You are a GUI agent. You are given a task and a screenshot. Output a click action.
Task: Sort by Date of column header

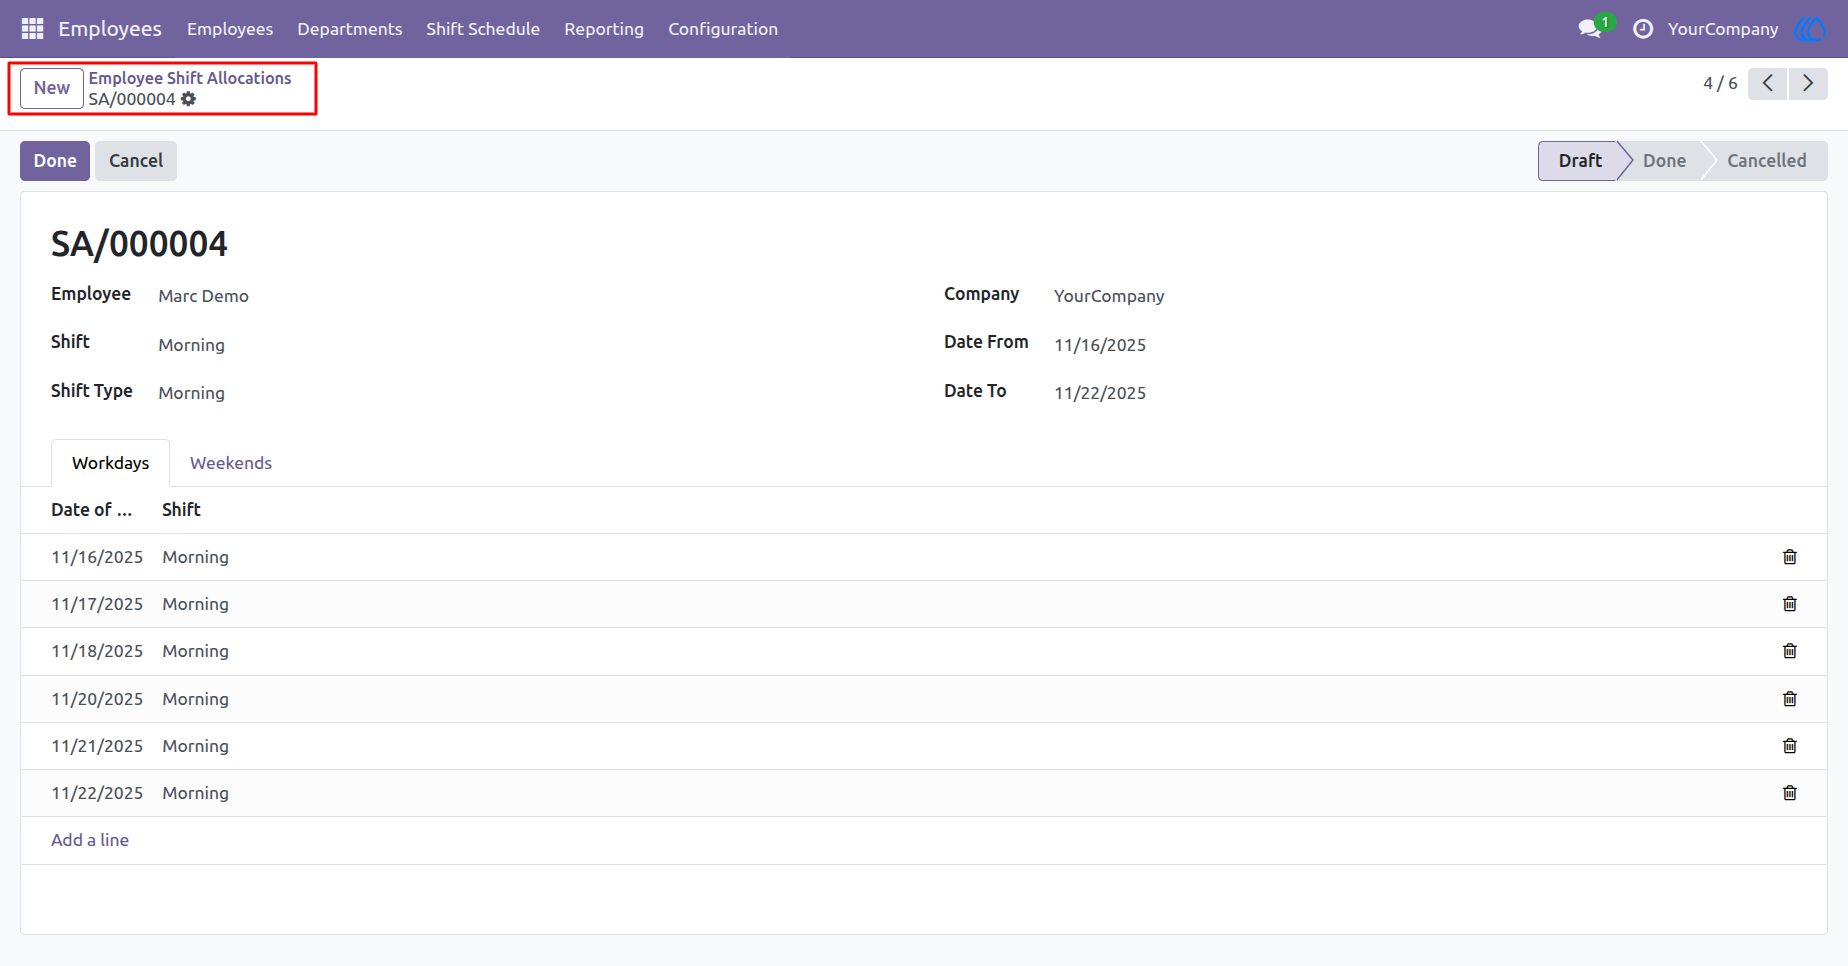tap(92, 510)
